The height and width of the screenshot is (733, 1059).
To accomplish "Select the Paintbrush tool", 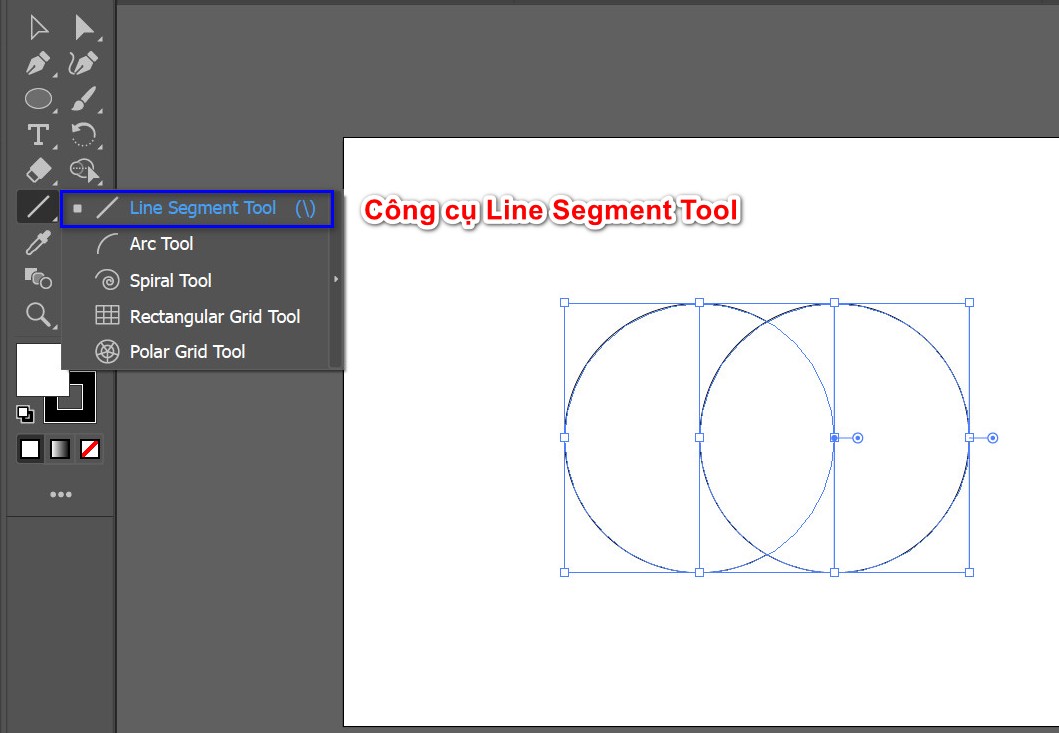I will tap(83, 99).
